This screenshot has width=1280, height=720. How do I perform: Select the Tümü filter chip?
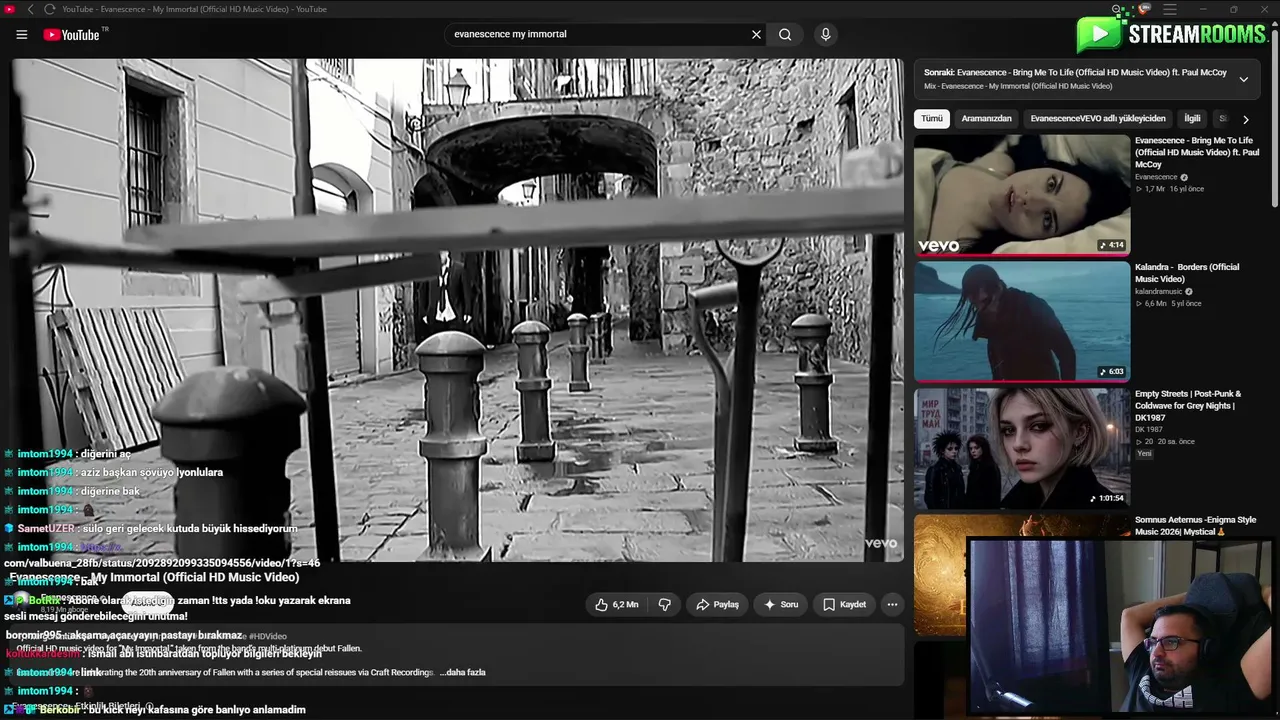pos(932,118)
